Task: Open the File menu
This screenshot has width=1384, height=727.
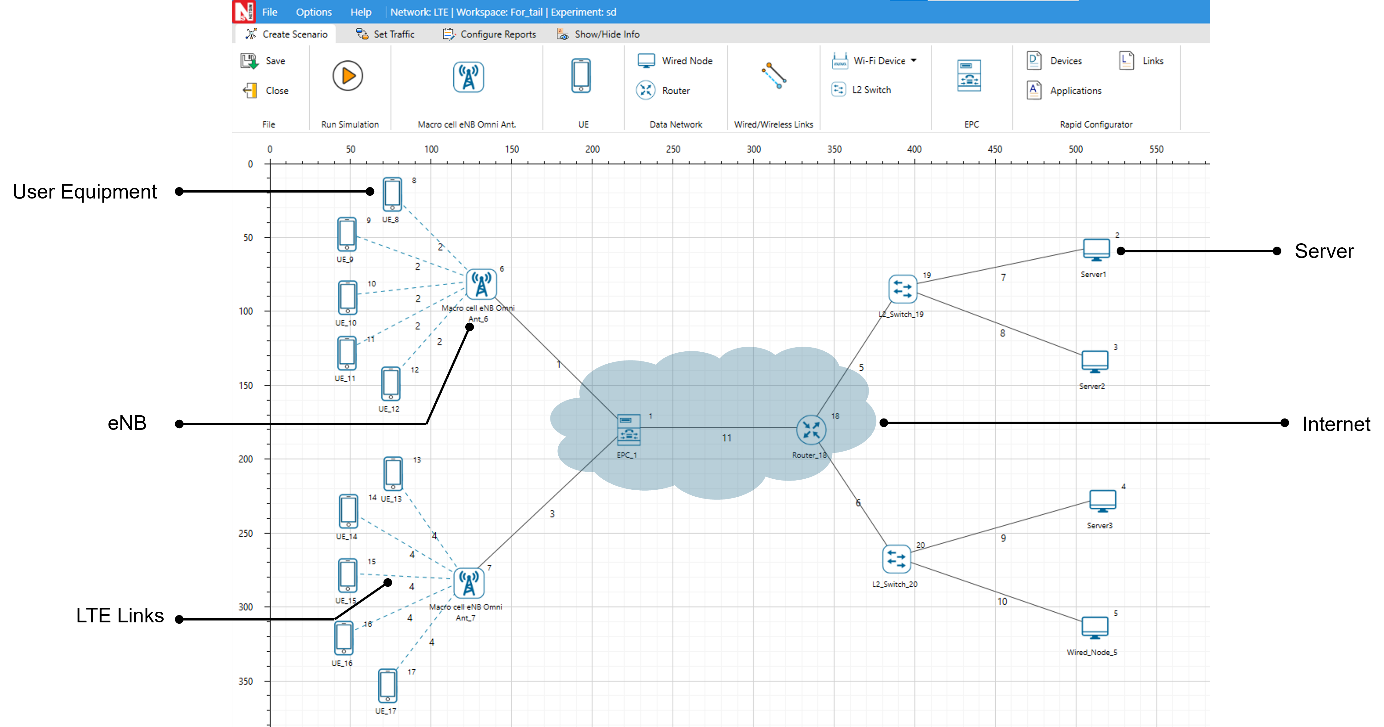Action: tap(270, 12)
